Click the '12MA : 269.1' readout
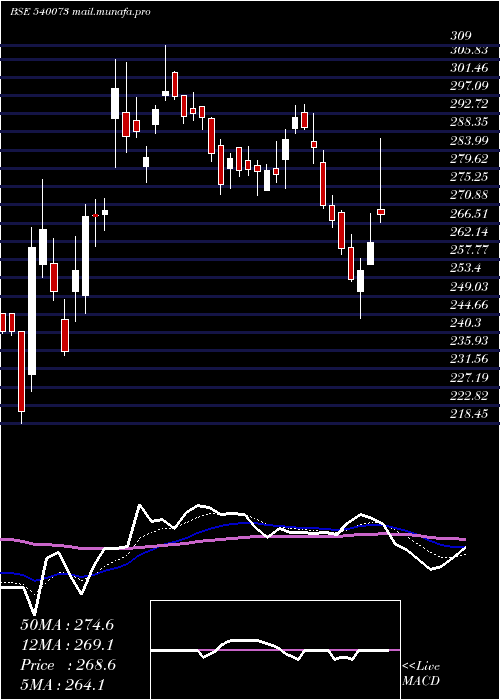 [x=67, y=645]
